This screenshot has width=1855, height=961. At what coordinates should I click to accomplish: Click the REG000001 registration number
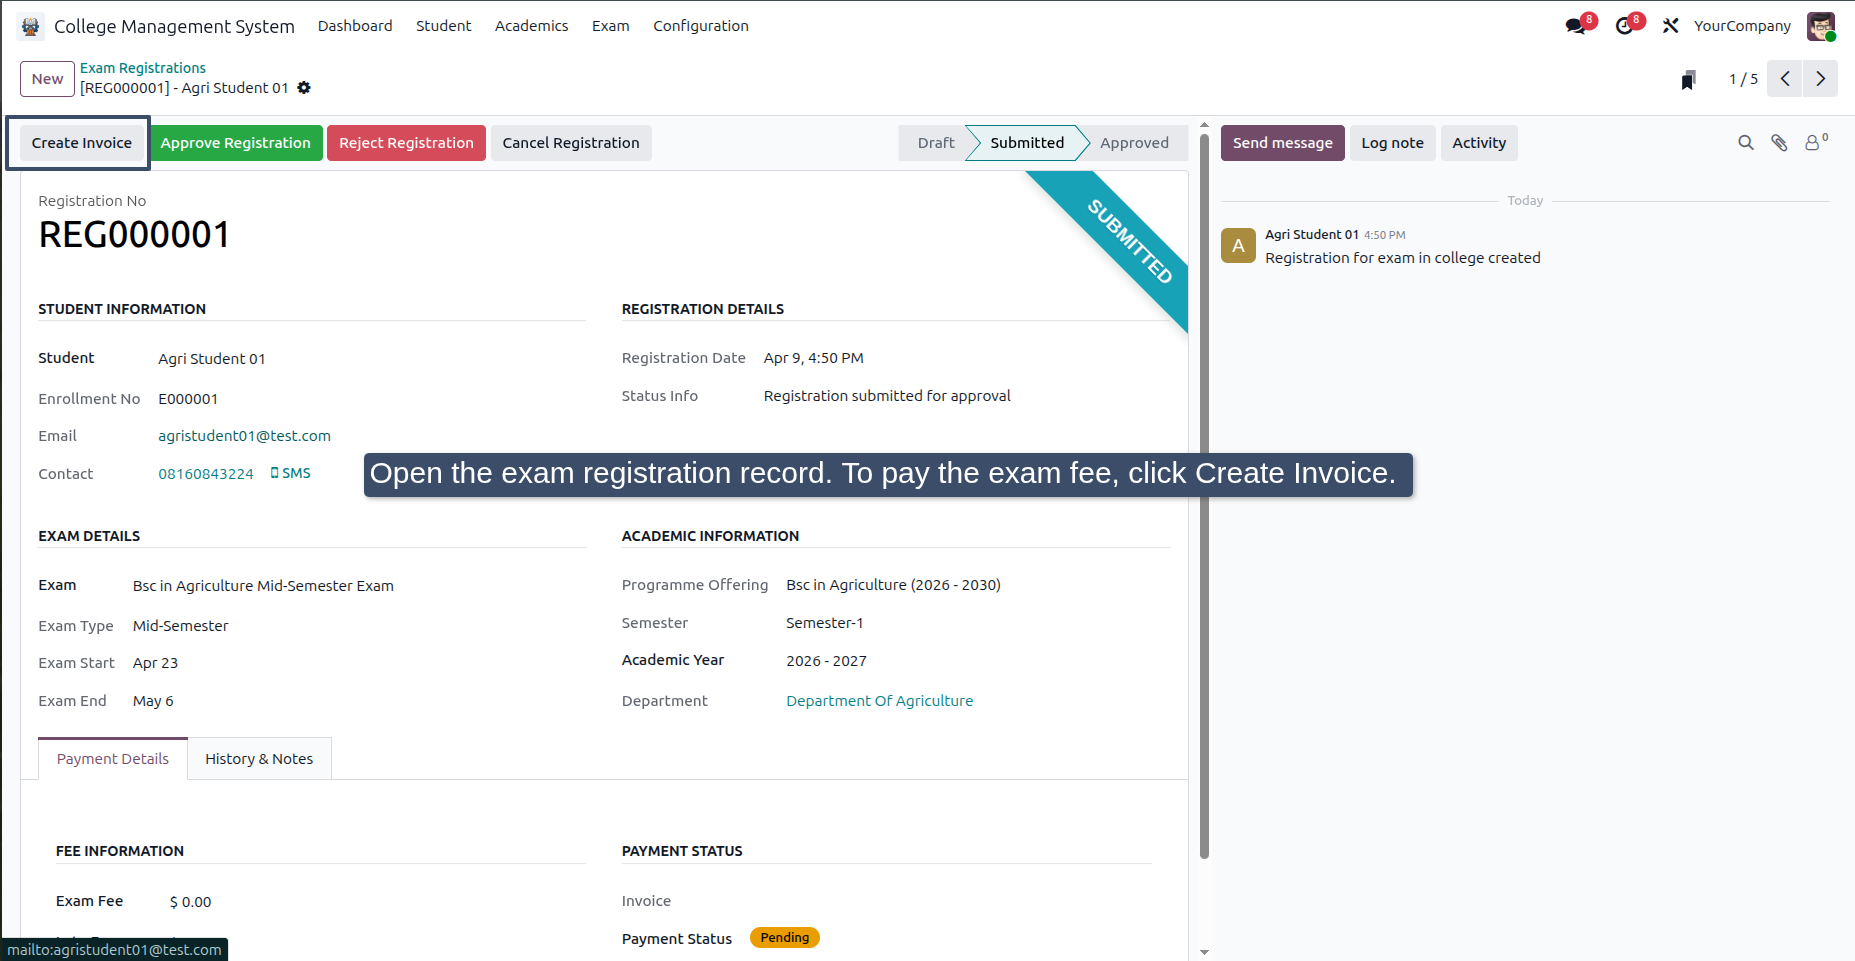point(135,235)
